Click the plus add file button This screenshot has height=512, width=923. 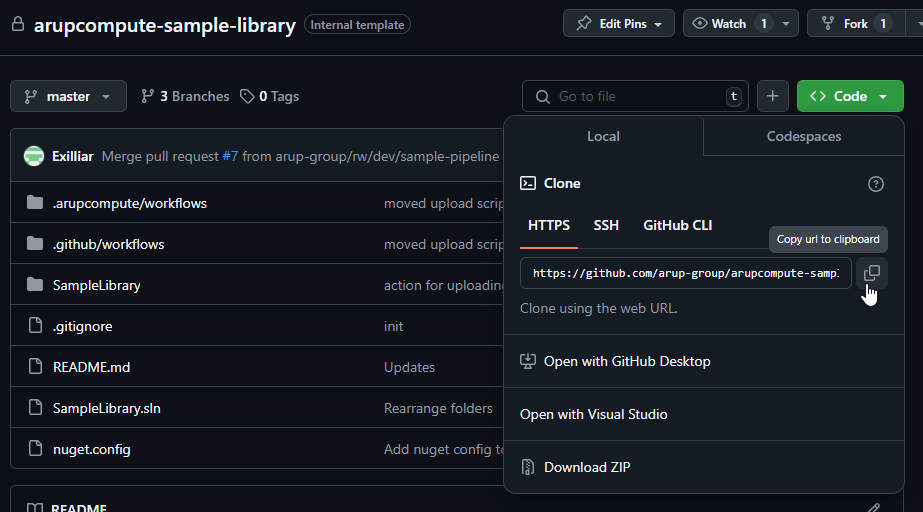(772, 96)
